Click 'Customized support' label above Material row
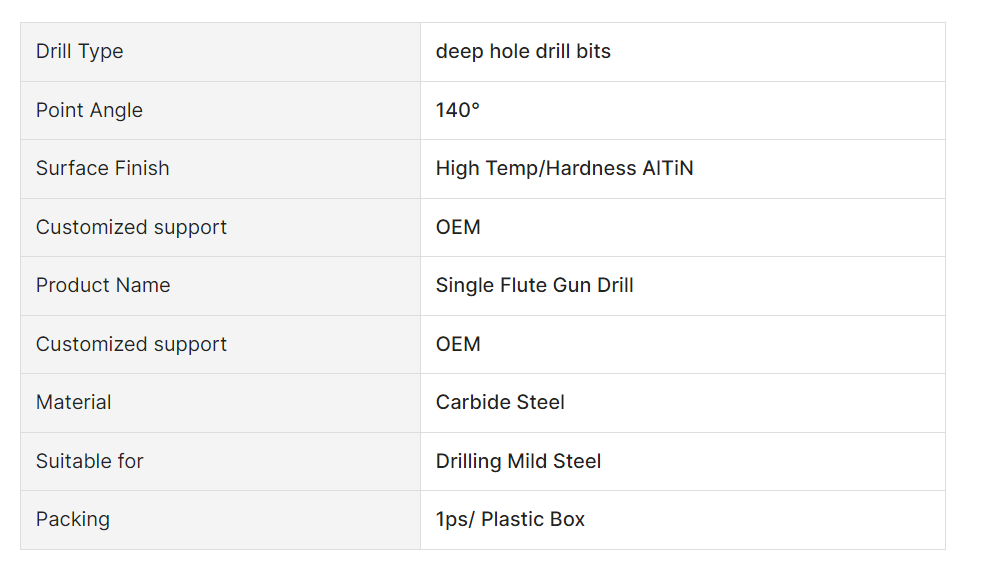This screenshot has width=987, height=571. point(220,344)
